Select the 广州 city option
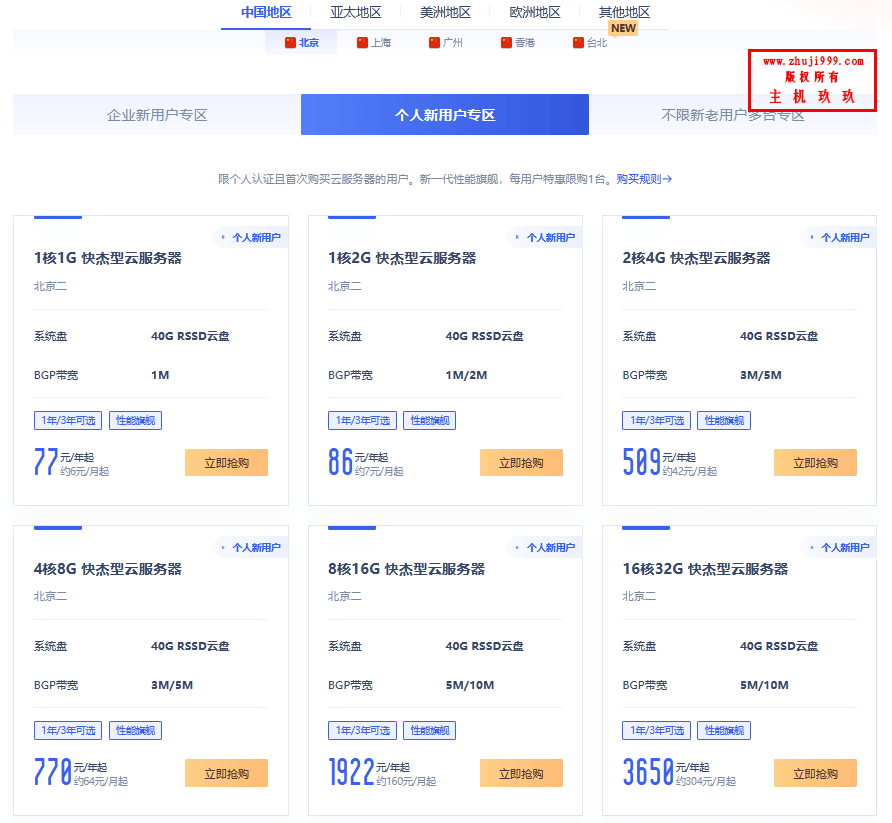The height and width of the screenshot is (823, 892). click(x=445, y=43)
